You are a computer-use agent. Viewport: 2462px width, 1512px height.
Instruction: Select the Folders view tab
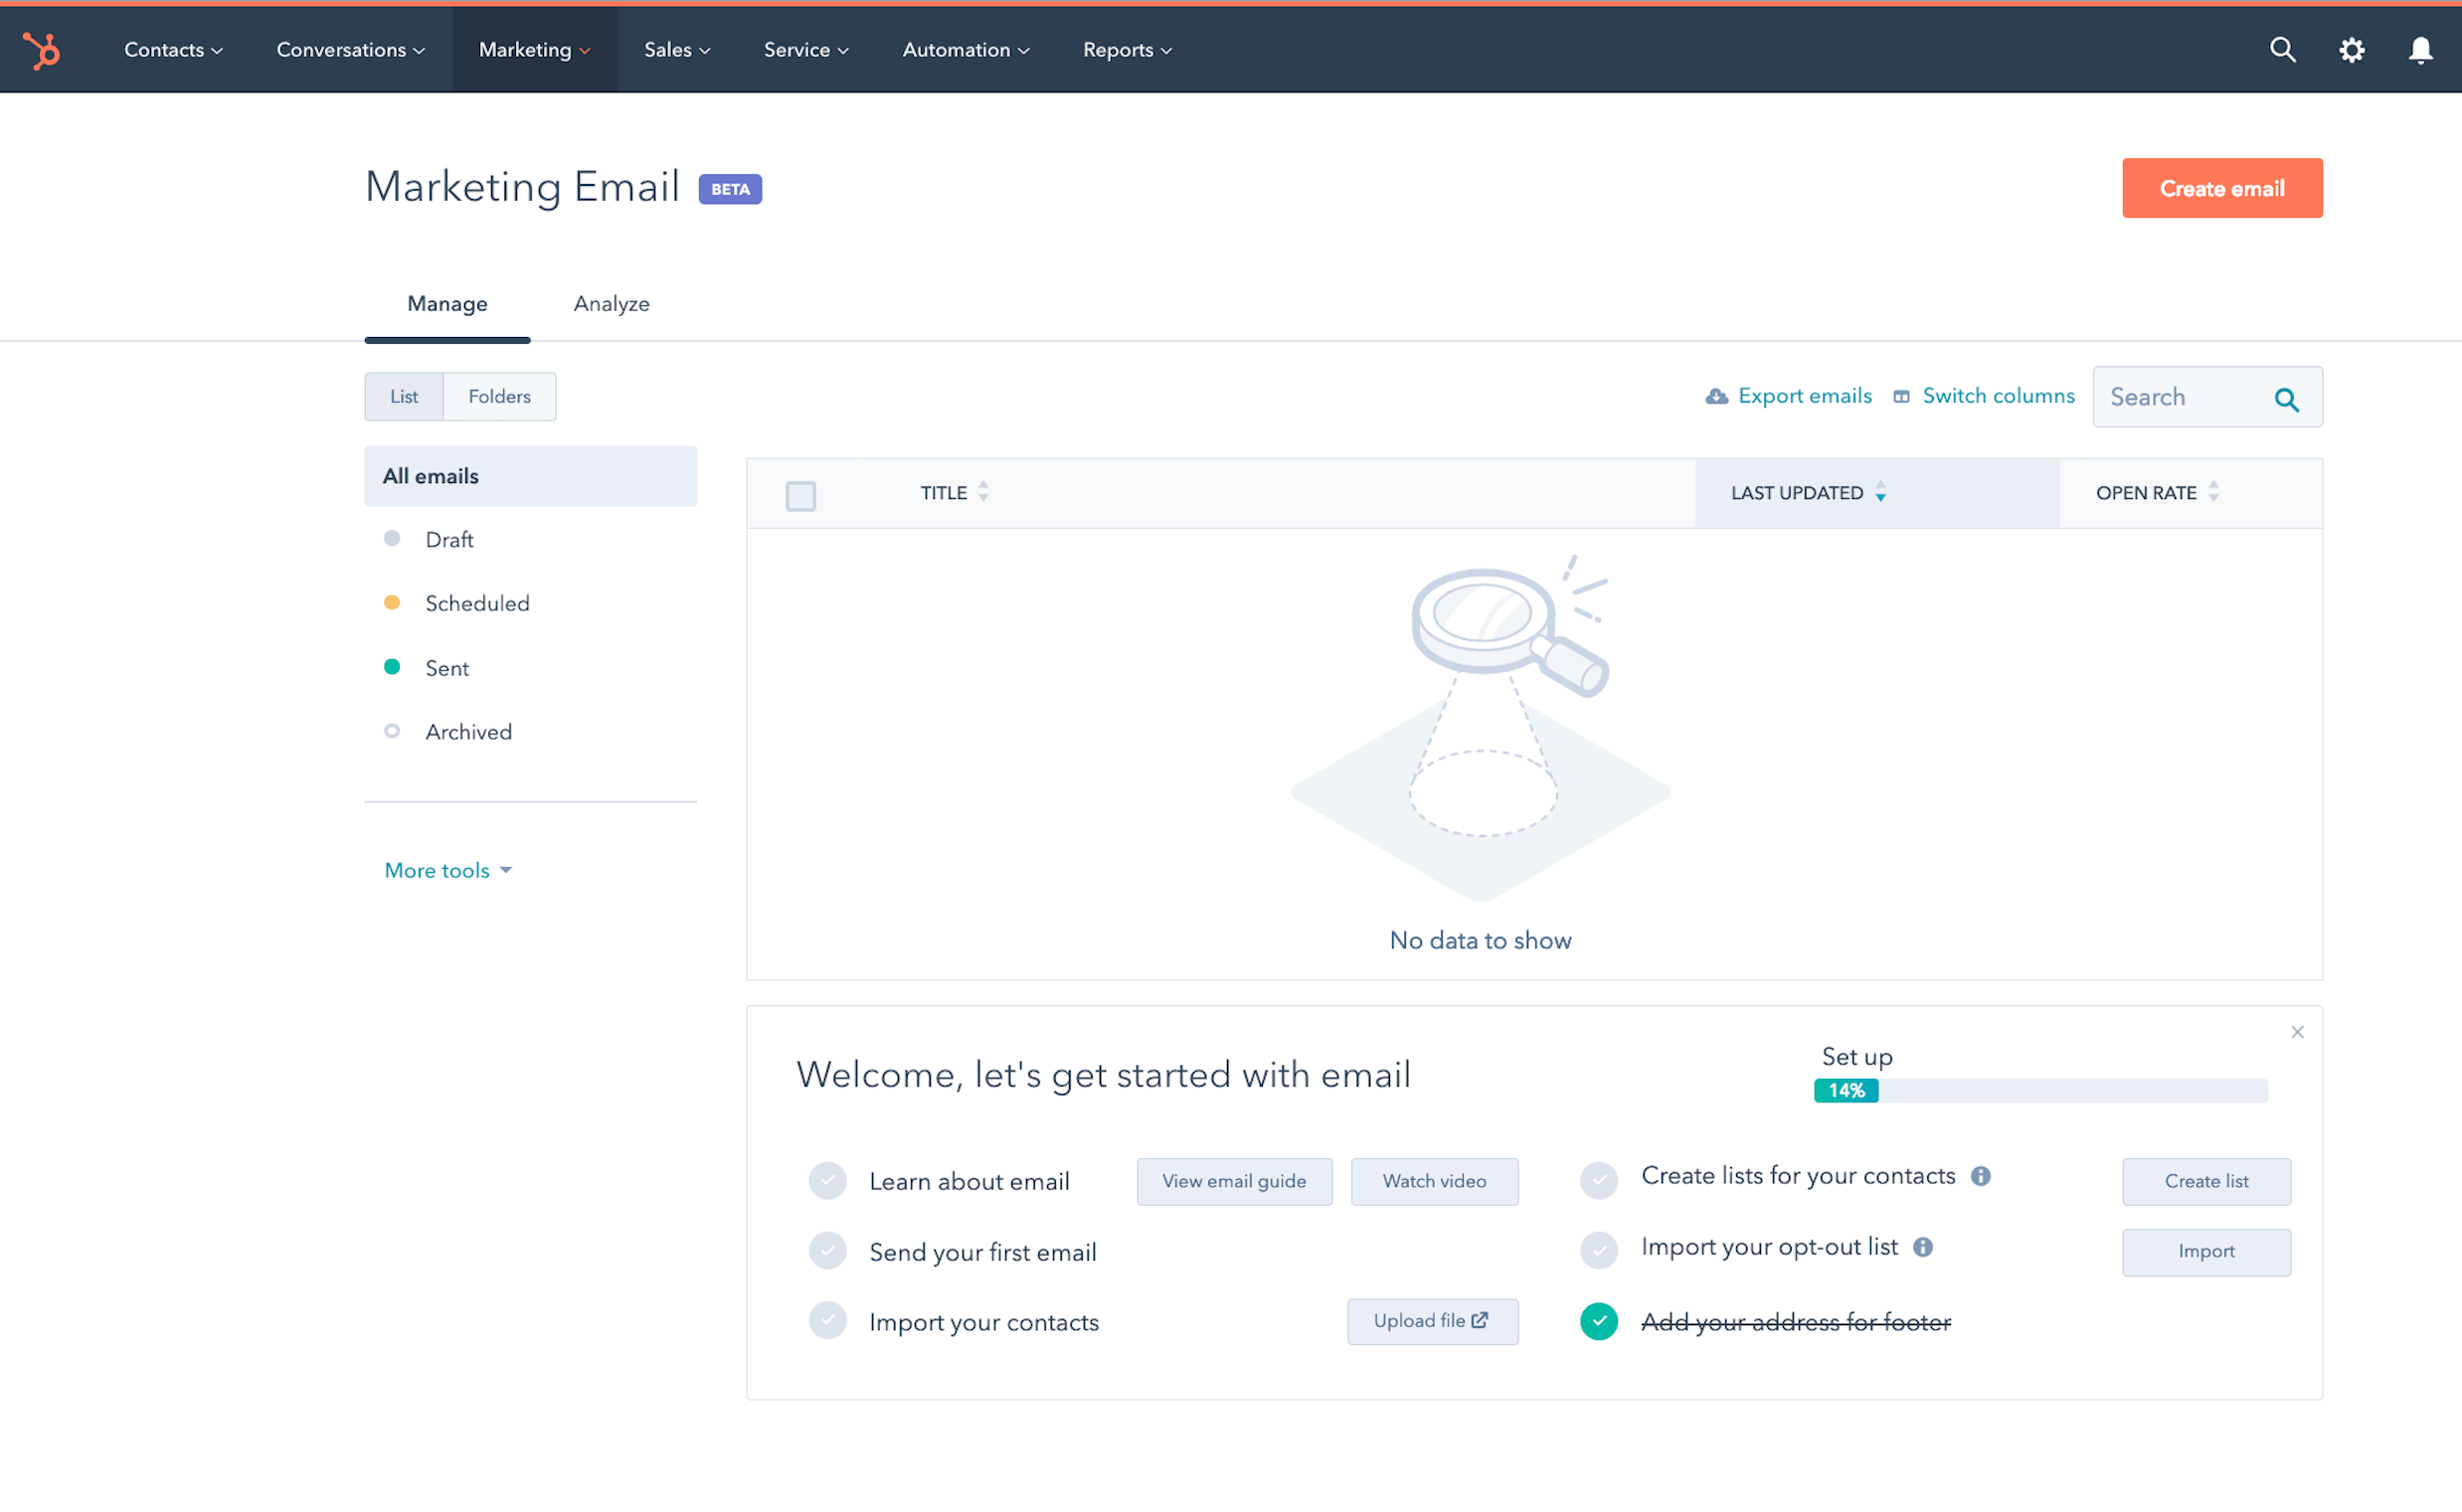coord(499,396)
